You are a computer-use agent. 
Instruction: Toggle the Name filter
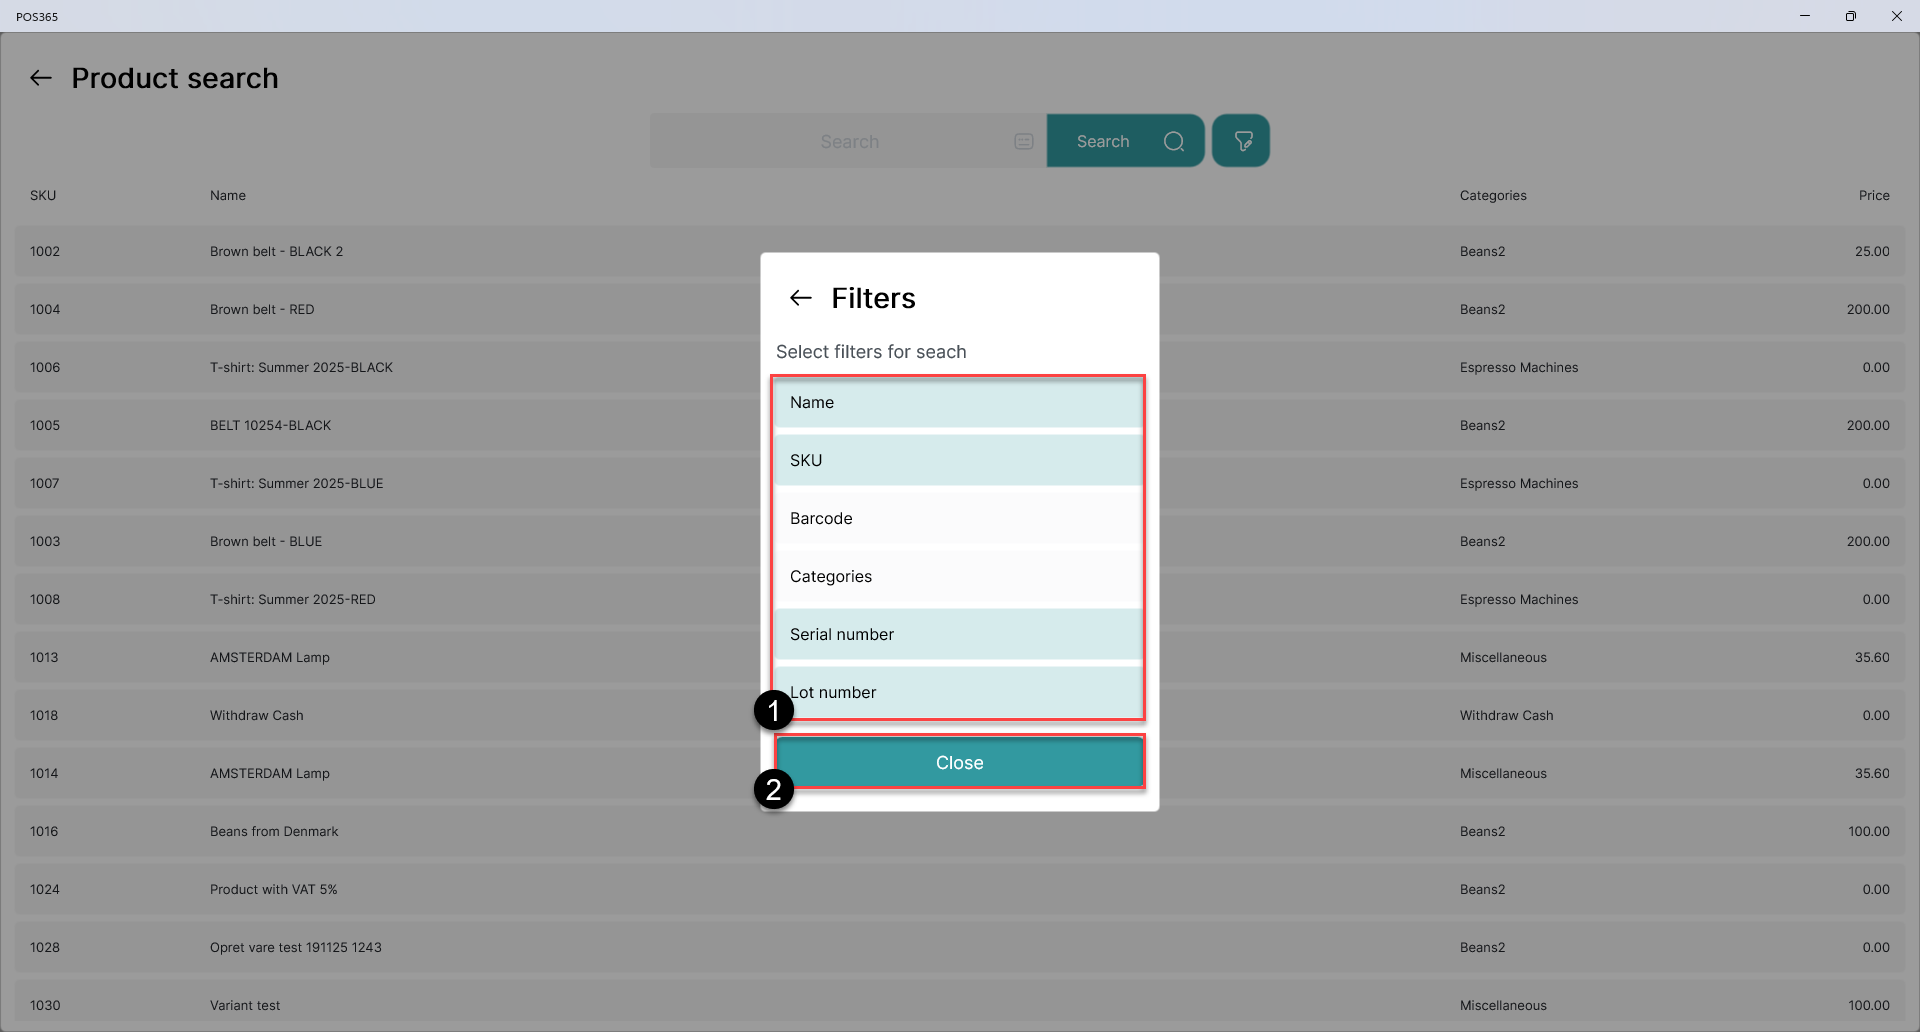[958, 402]
